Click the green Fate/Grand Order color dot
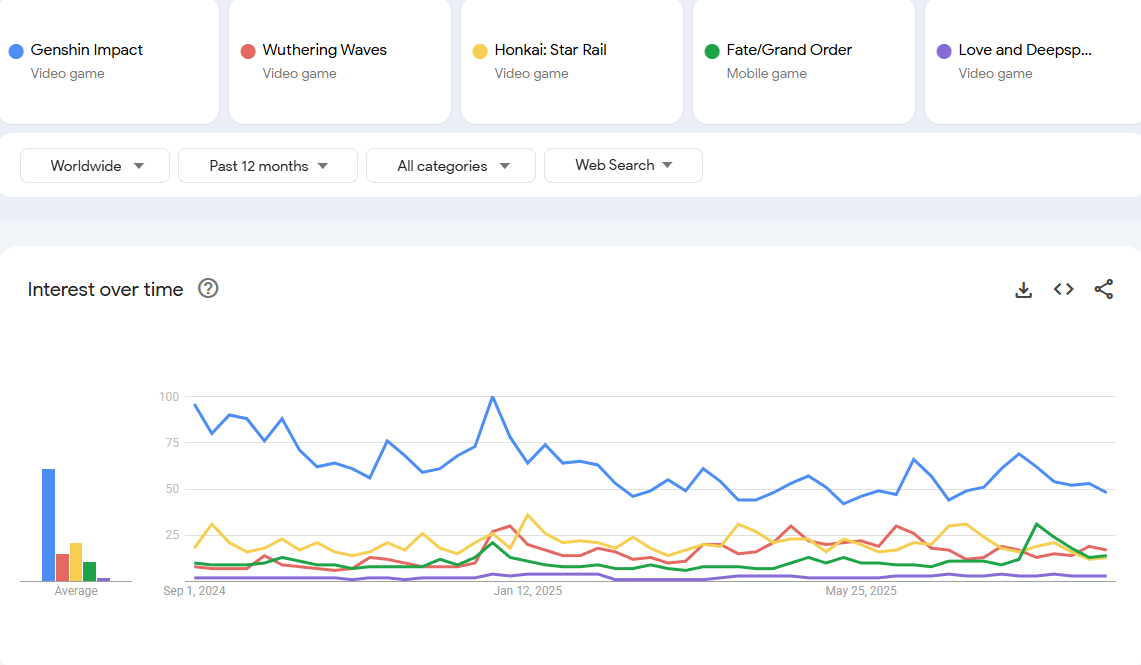Viewport: 1141px width, 665px height. [712, 51]
